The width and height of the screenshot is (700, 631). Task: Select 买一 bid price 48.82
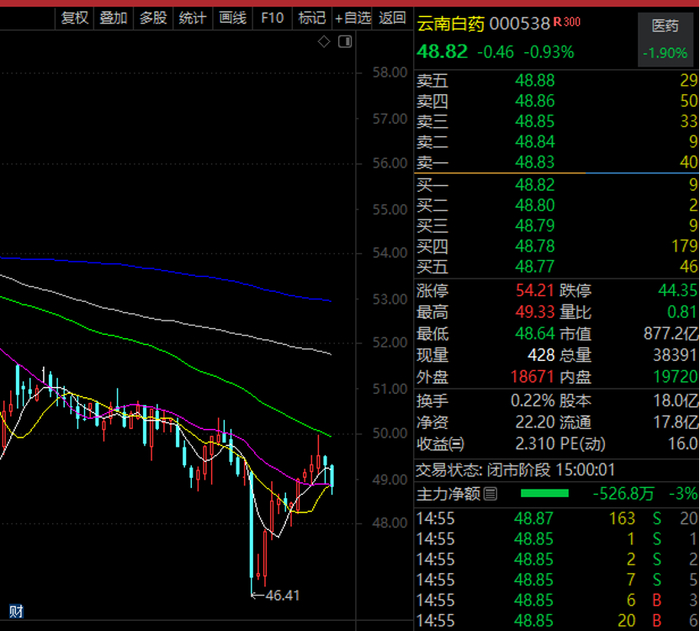(535, 185)
